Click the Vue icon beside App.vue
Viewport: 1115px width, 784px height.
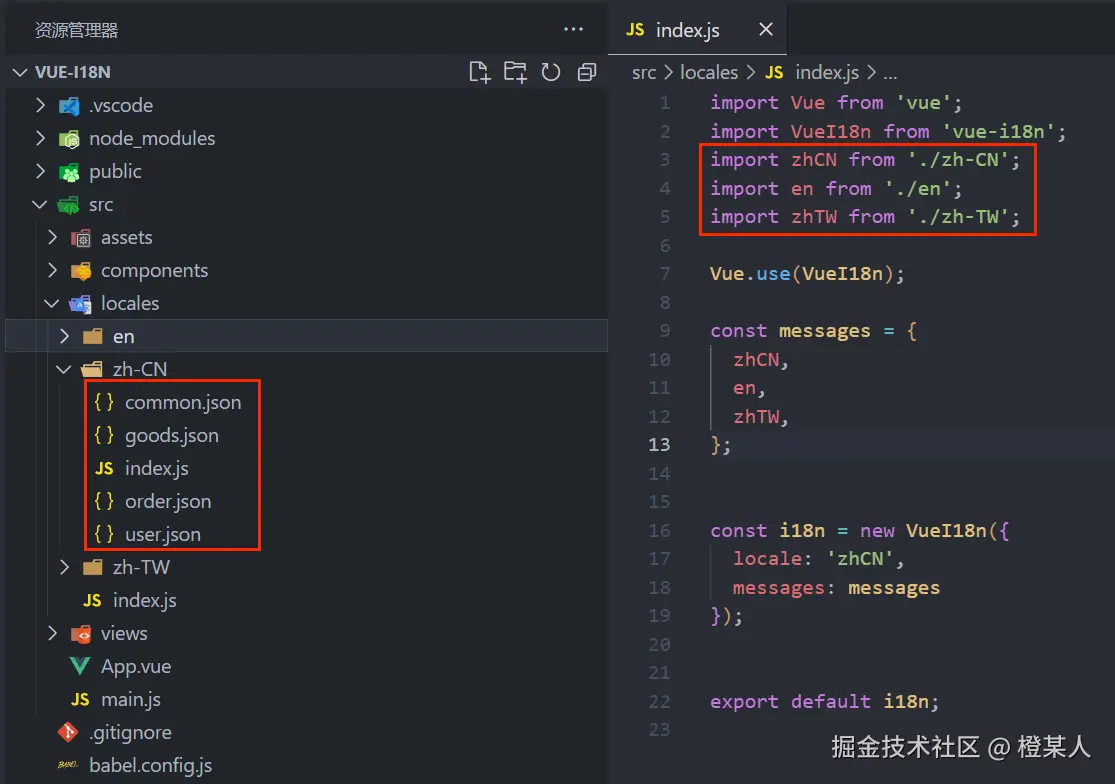tap(80, 666)
